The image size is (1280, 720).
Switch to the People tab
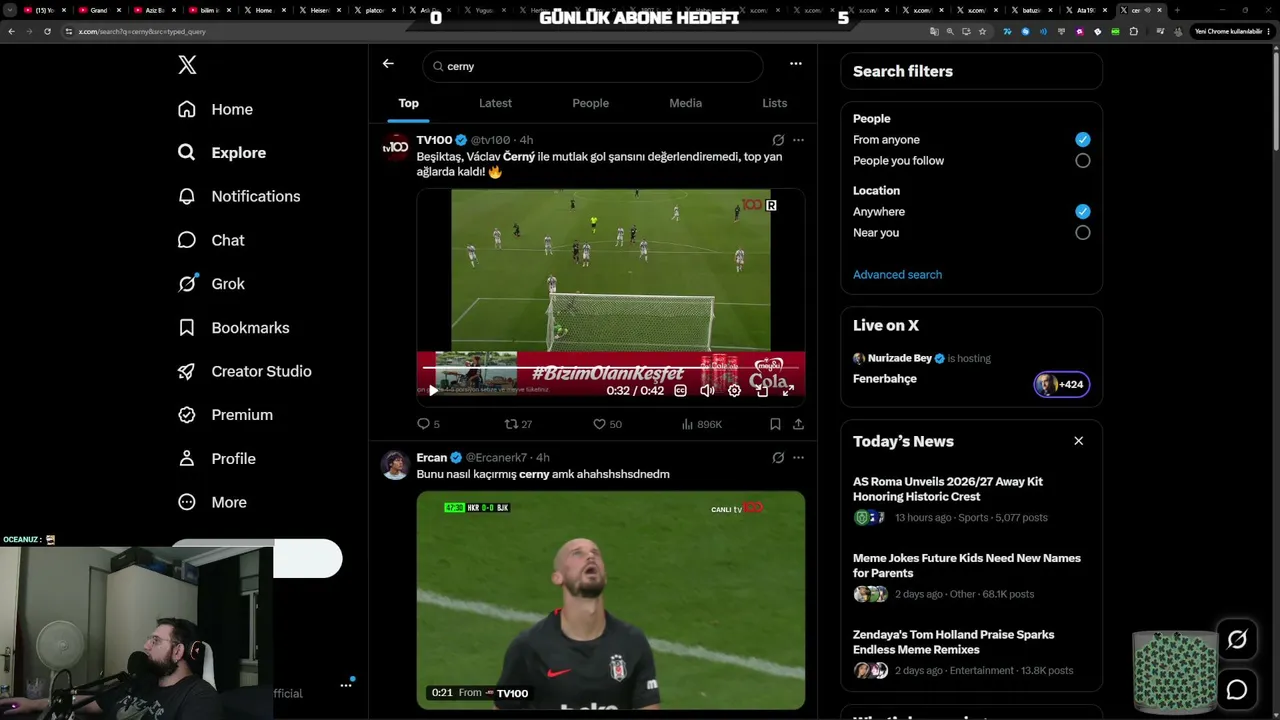click(590, 103)
